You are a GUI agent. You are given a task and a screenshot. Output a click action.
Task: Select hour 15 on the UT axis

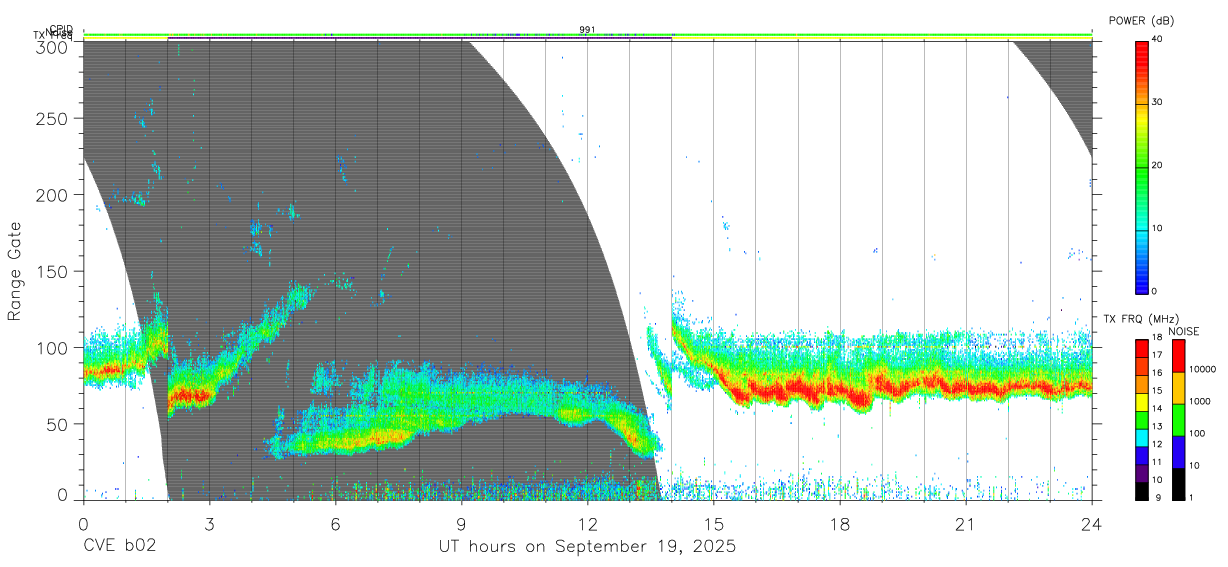[x=714, y=524]
